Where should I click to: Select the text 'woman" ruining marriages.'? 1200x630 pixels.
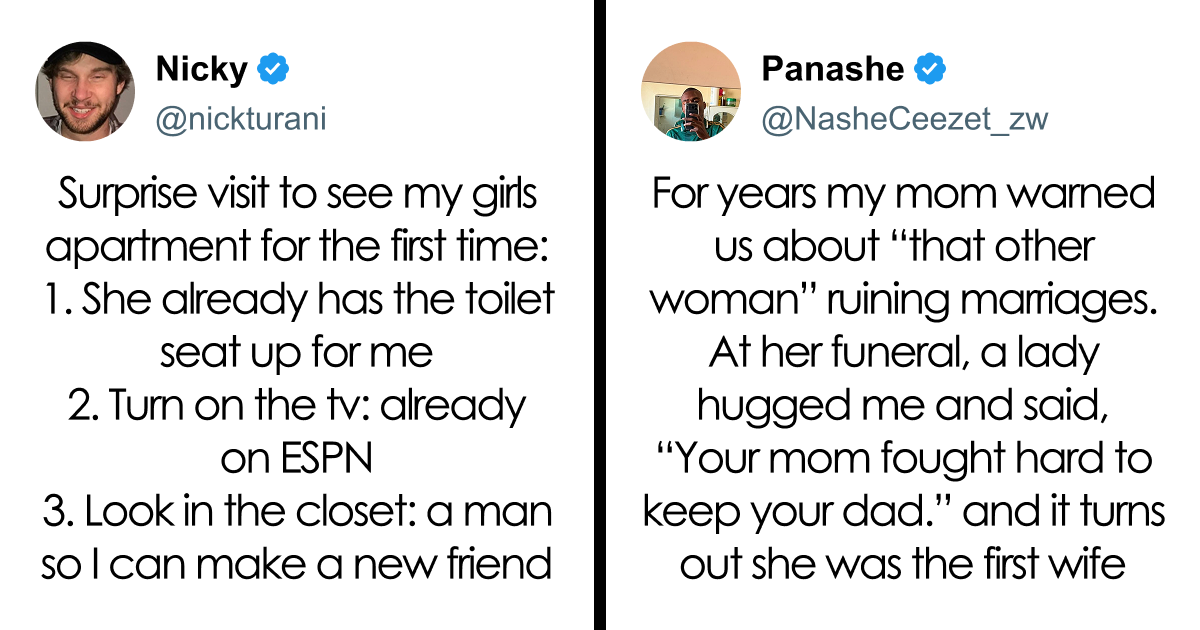[x=903, y=300]
